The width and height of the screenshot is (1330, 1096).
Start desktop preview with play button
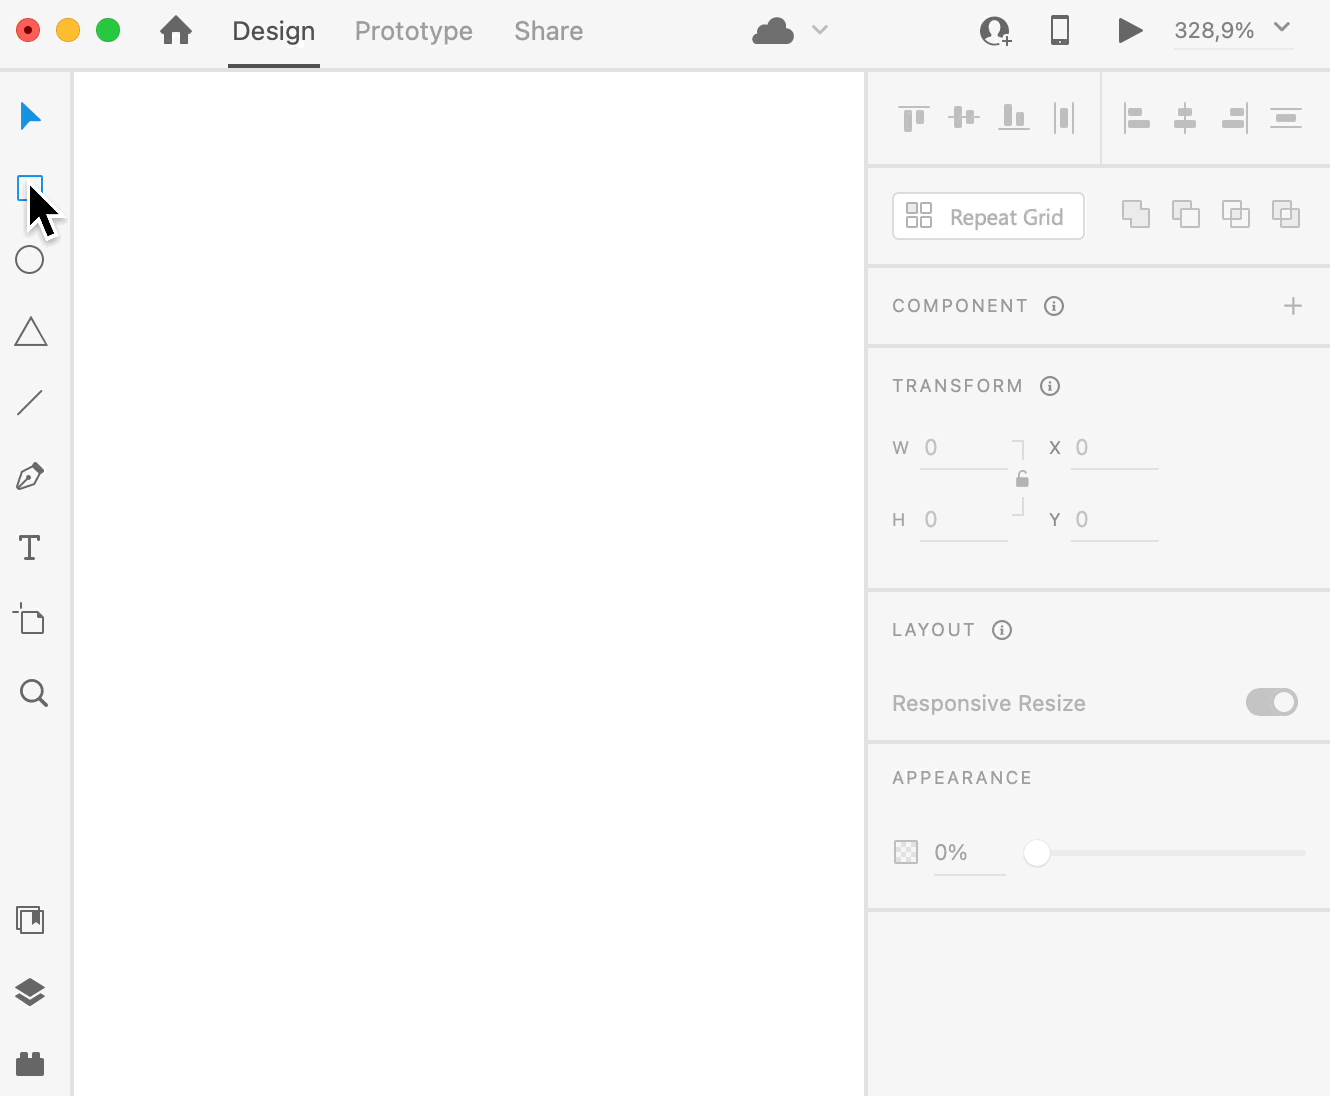pos(1130,31)
